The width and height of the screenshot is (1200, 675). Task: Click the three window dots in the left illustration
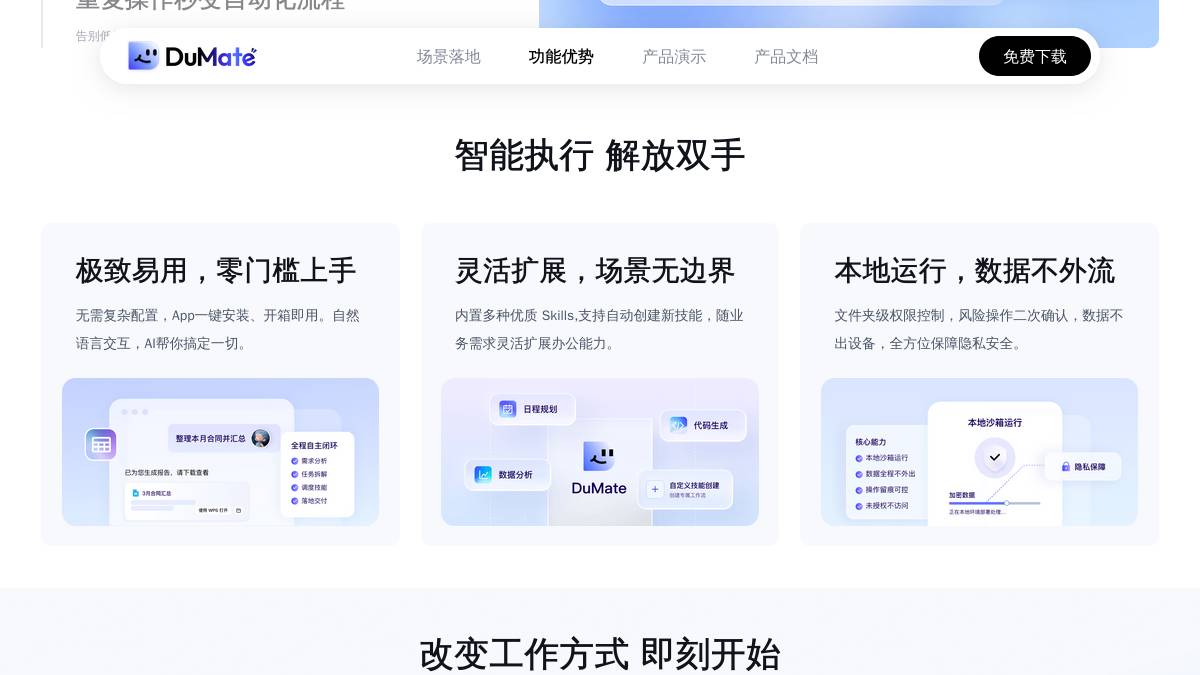pyautogui.click(x=134, y=412)
